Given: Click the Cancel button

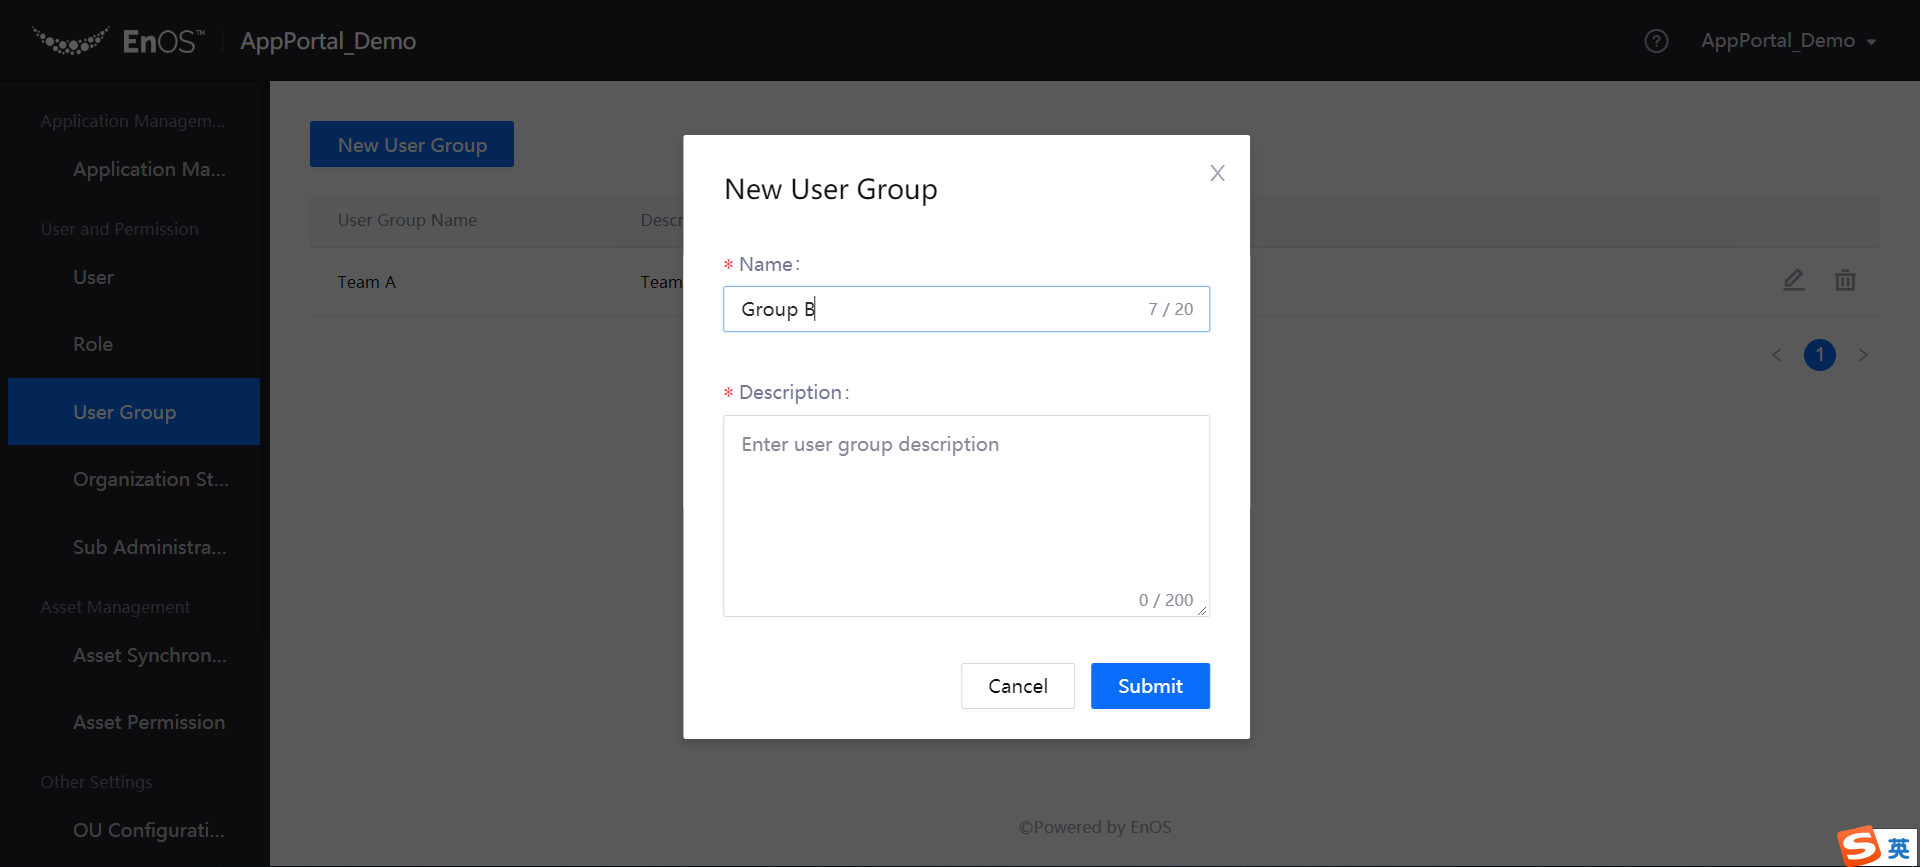Looking at the screenshot, I should [x=1018, y=686].
